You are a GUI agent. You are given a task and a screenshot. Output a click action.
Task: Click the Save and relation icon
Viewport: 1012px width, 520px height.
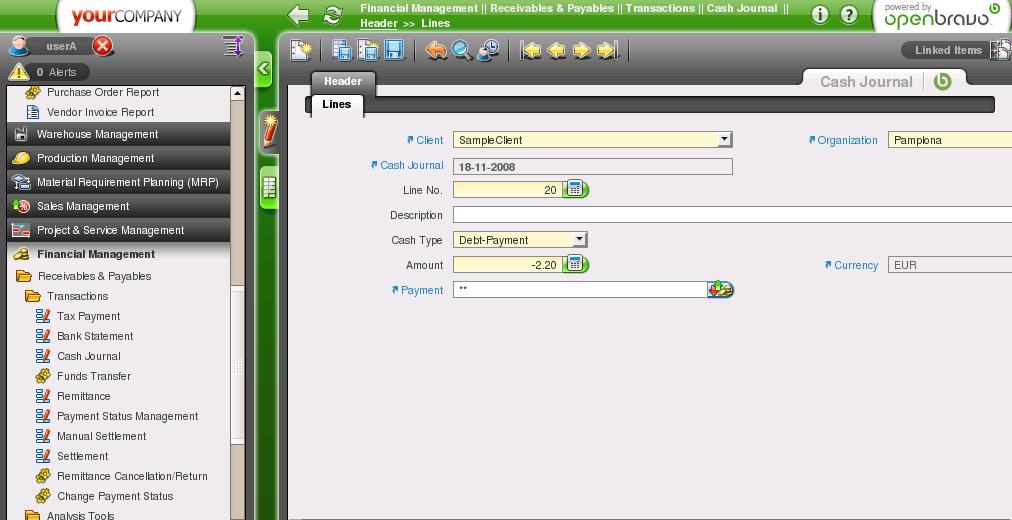pyautogui.click(x=342, y=50)
